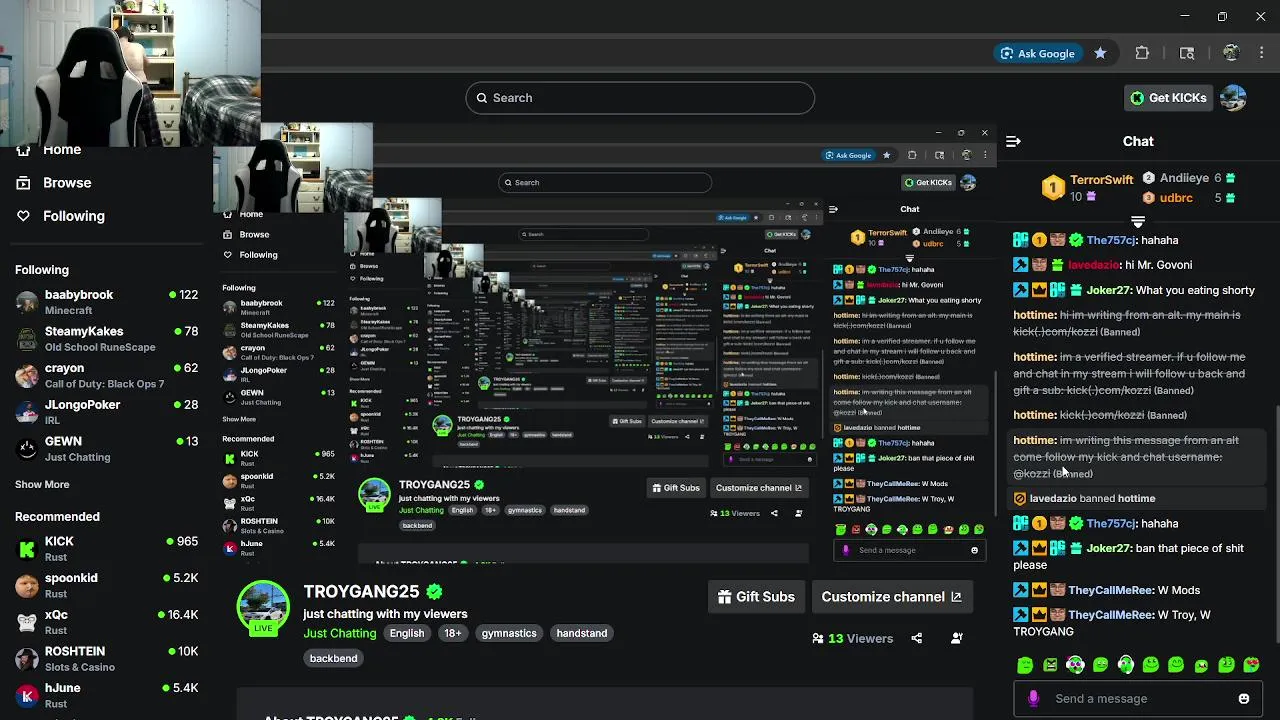This screenshot has width=1280, height=720.
Task: Select the backbend tag
Action: pos(333,658)
